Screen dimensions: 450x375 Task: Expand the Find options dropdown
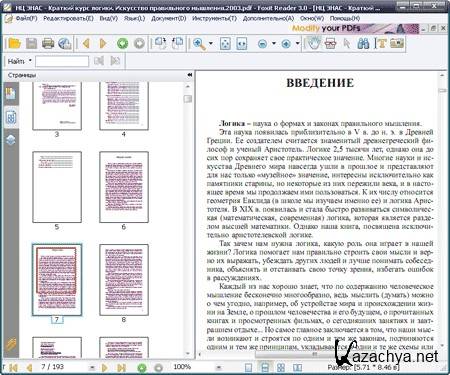click(30, 61)
